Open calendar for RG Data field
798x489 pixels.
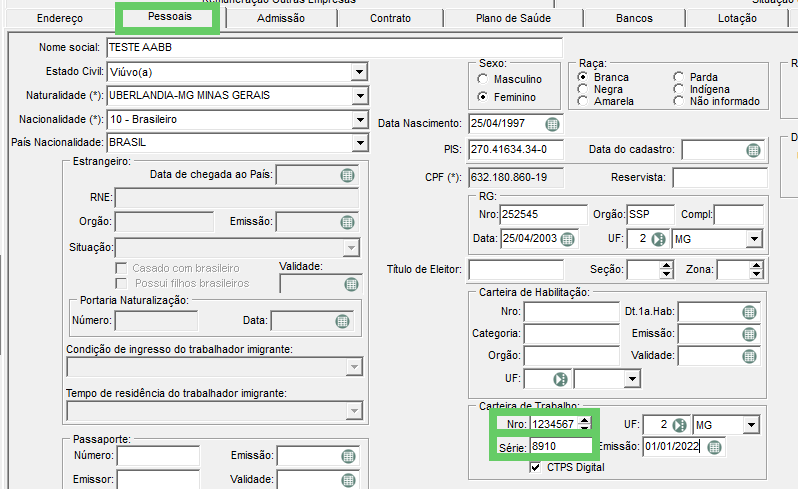[x=567, y=239]
